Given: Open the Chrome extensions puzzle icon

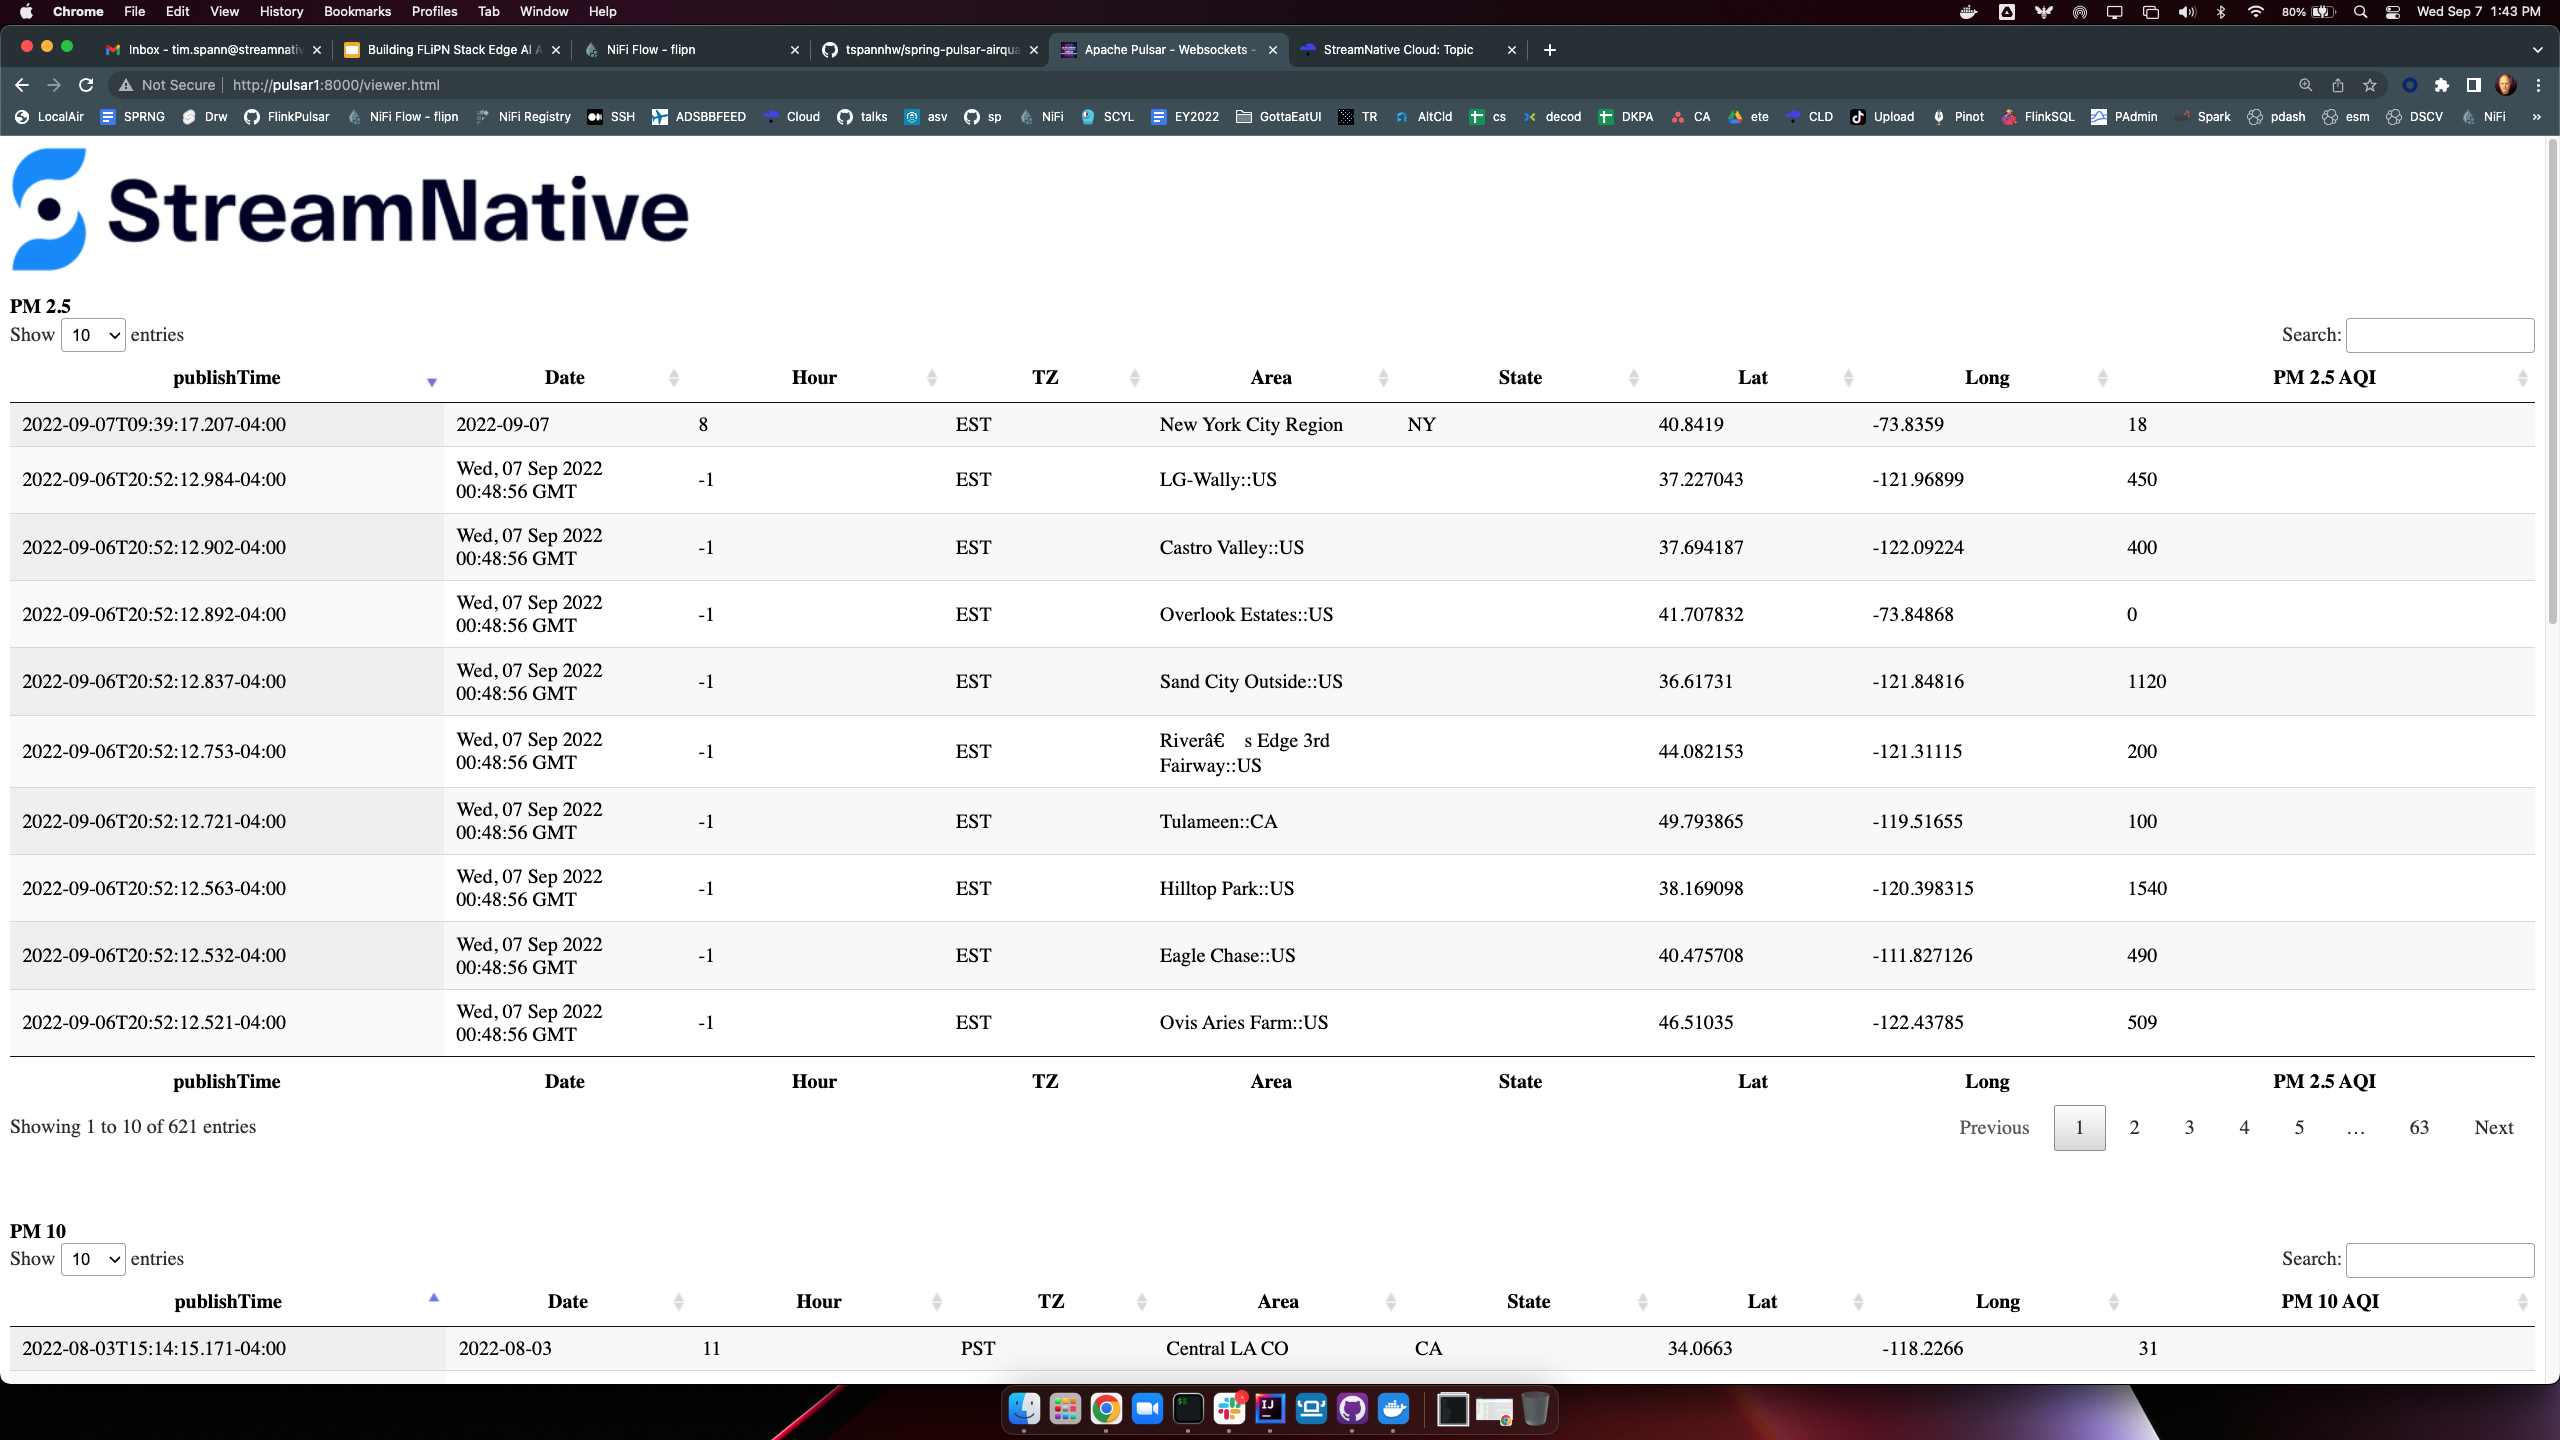Looking at the screenshot, I should pyautogui.click(x=2441, y=85).
